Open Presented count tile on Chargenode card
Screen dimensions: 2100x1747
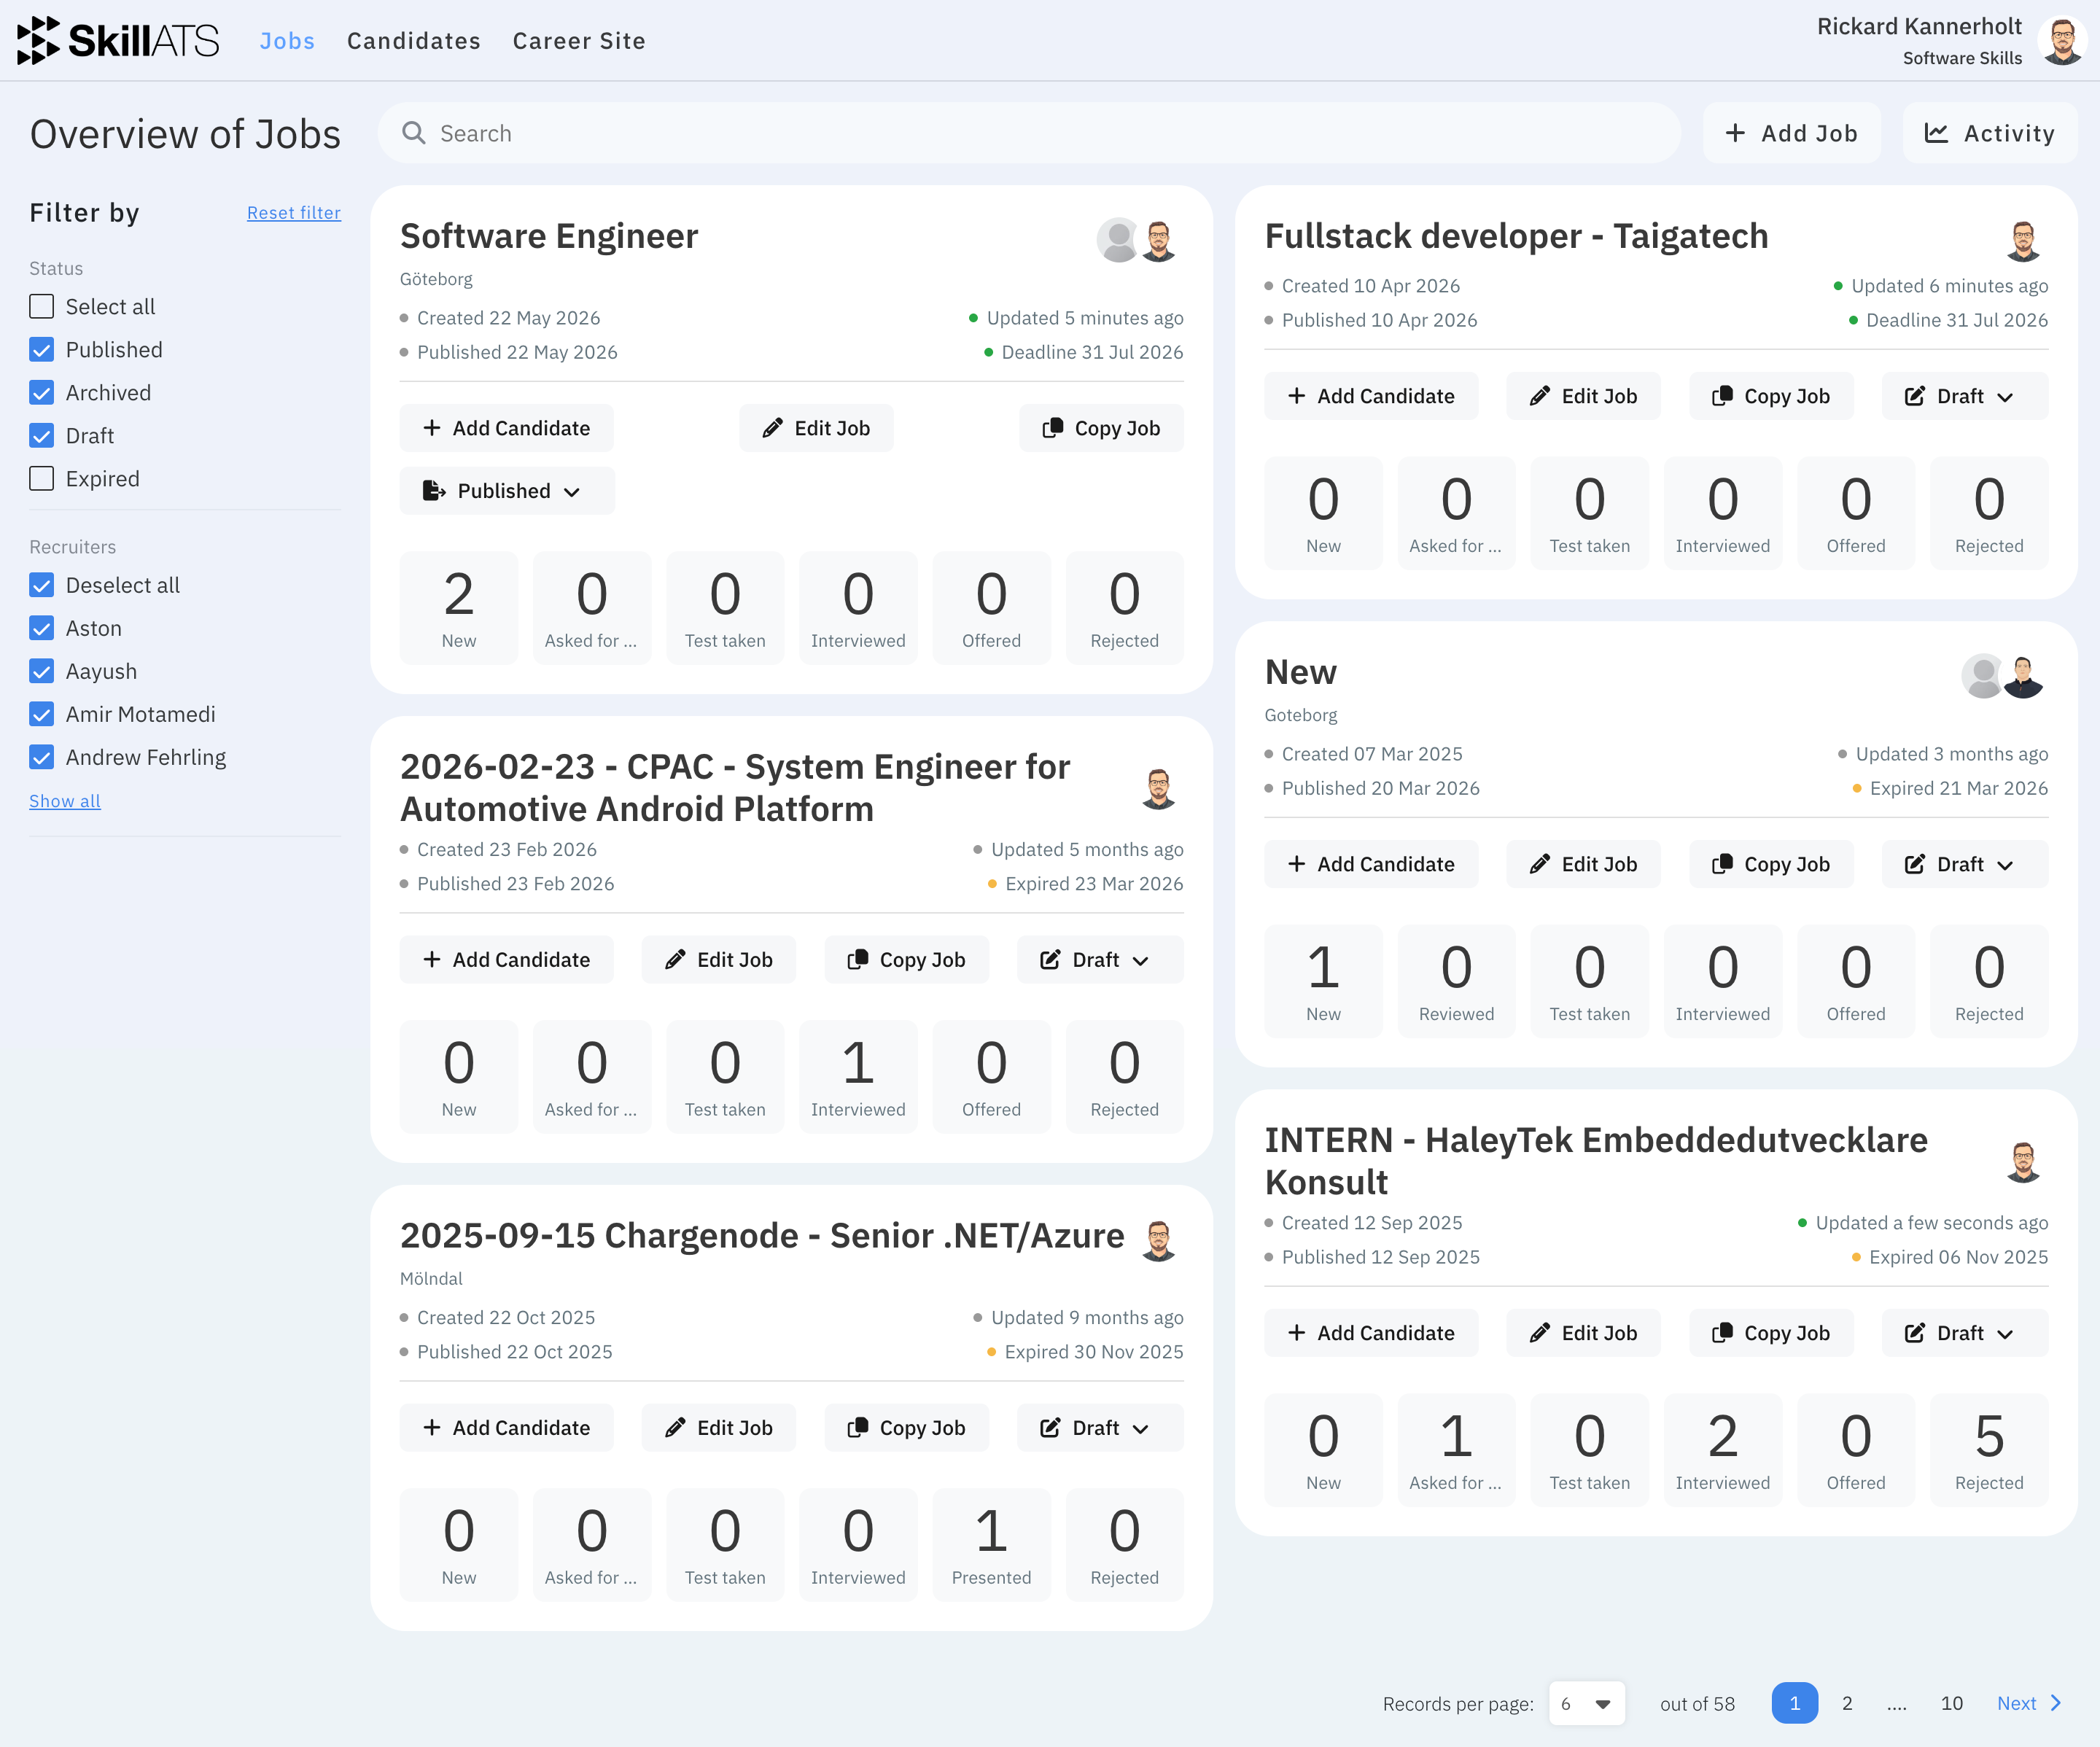coord(991,1545)
